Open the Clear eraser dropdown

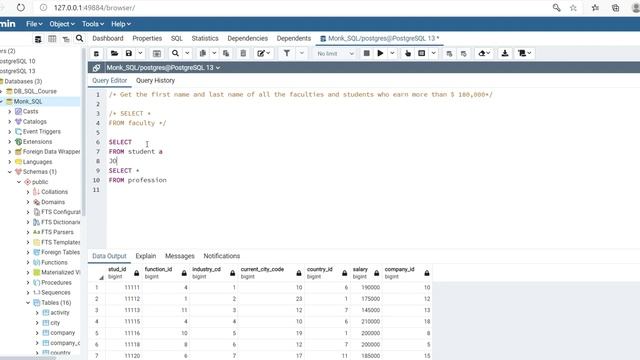pyautogui.click(x=484, y=53)
